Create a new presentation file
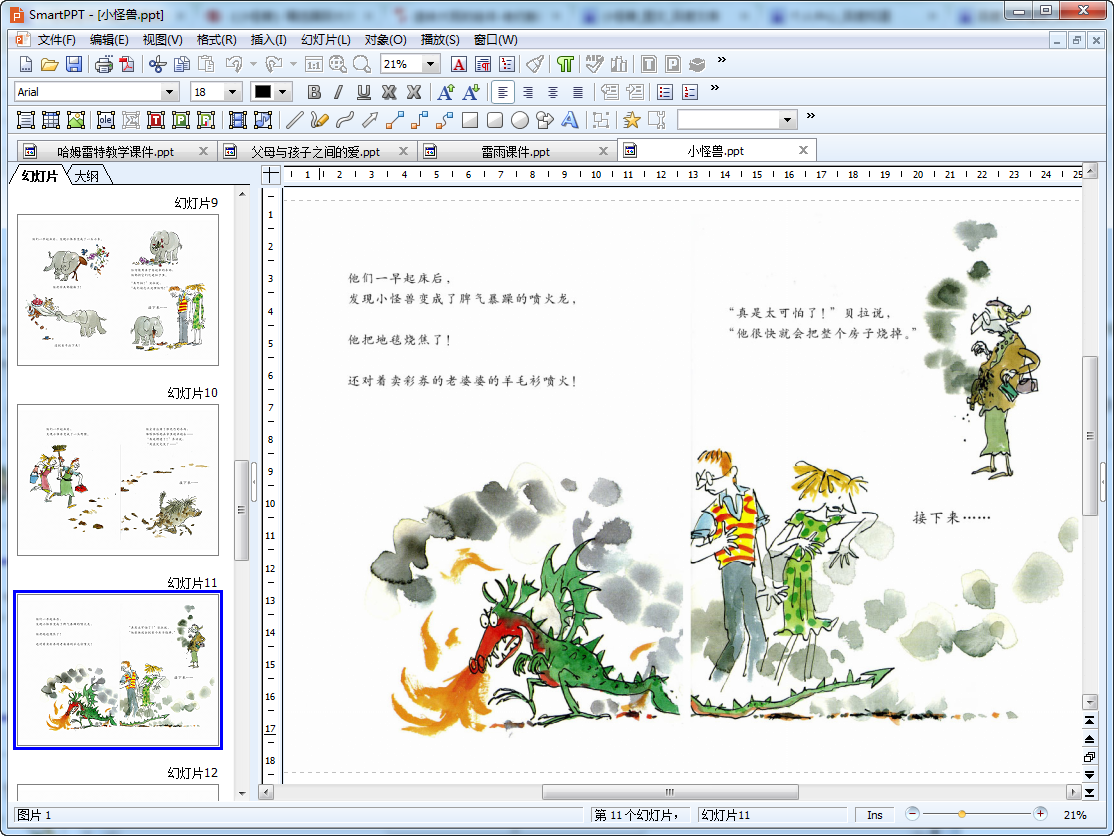 [26, 65]
